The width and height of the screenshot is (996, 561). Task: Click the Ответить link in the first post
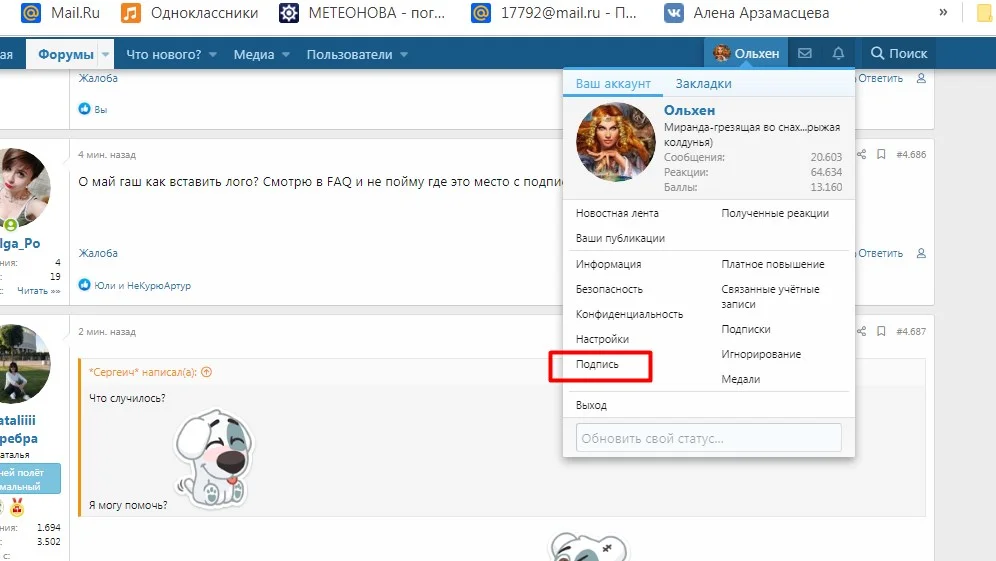879,78
